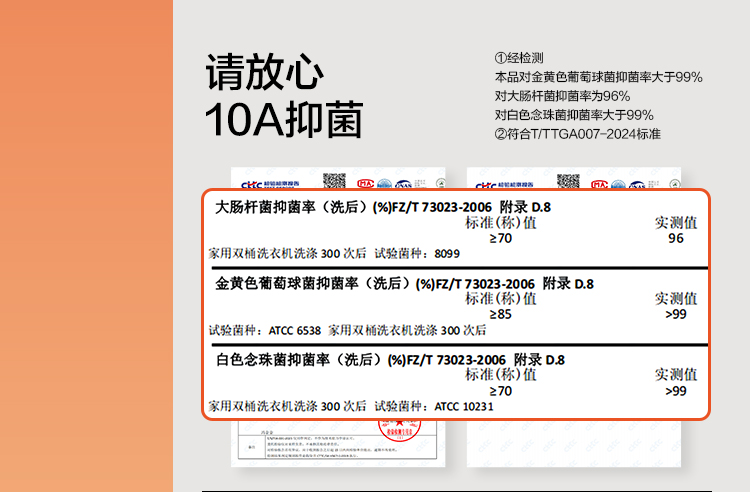Select the 请放心 heading text
The width and height of the screenshot is (750, 492).
tap(264, 73)
